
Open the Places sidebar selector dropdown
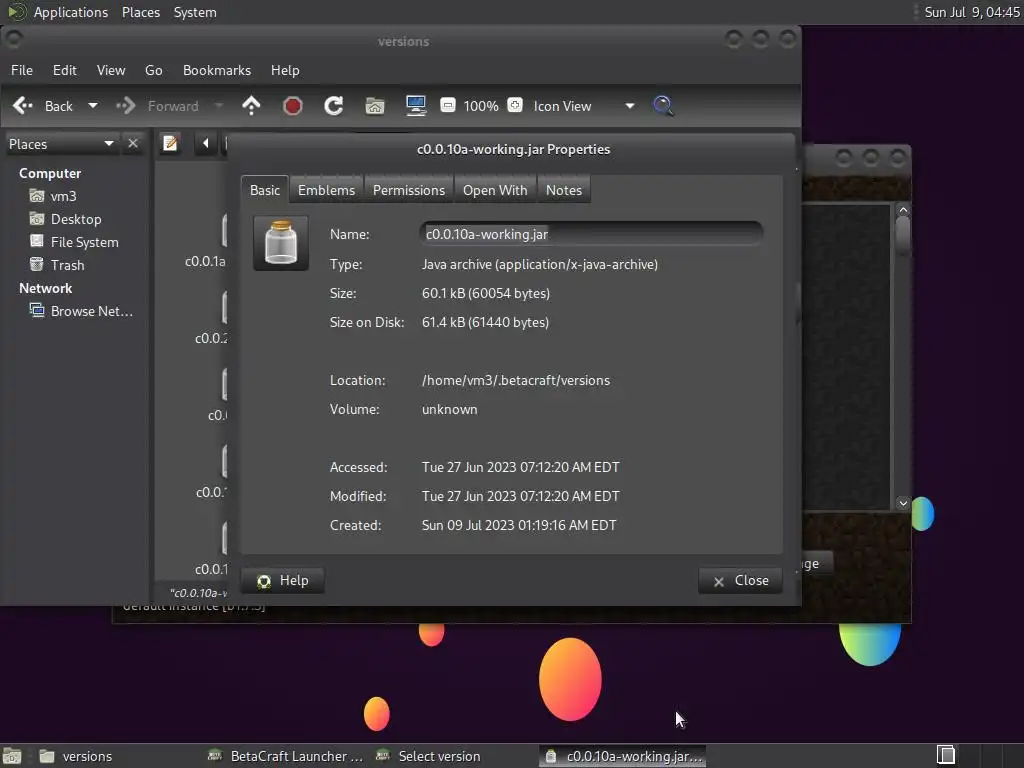(x=61, y=144)
